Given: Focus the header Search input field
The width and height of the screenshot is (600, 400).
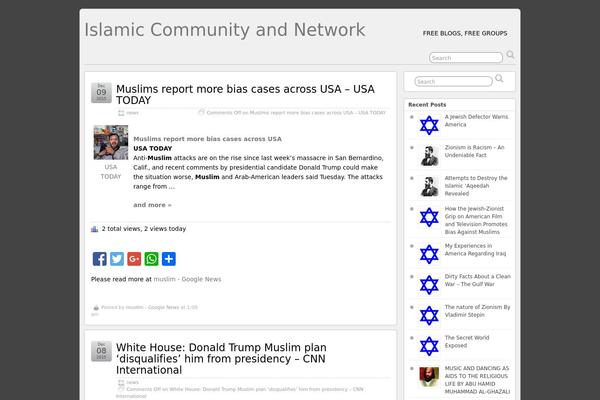Looking at the screenshot, I should click(466, 58).
